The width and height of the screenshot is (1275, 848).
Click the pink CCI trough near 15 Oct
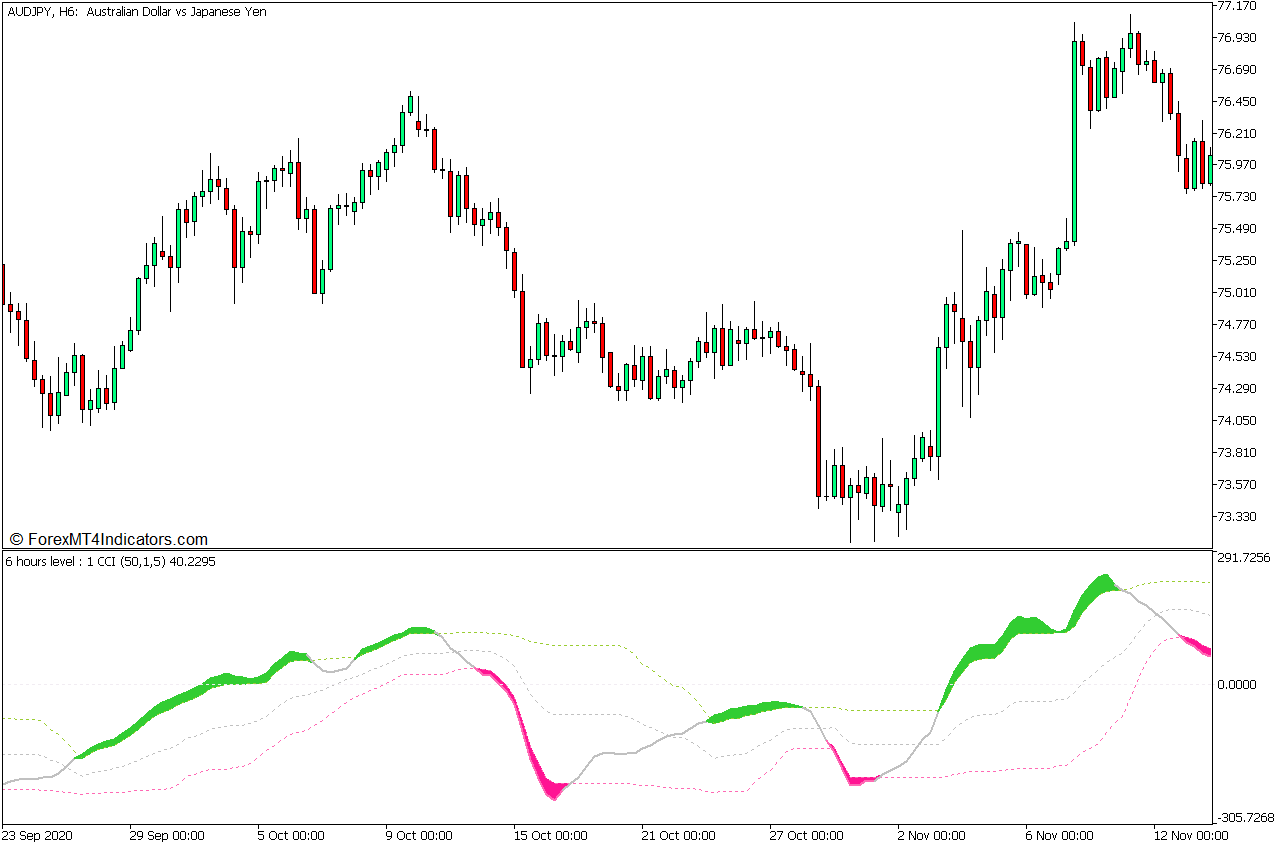pyautogui.click(x=553, y=790)
